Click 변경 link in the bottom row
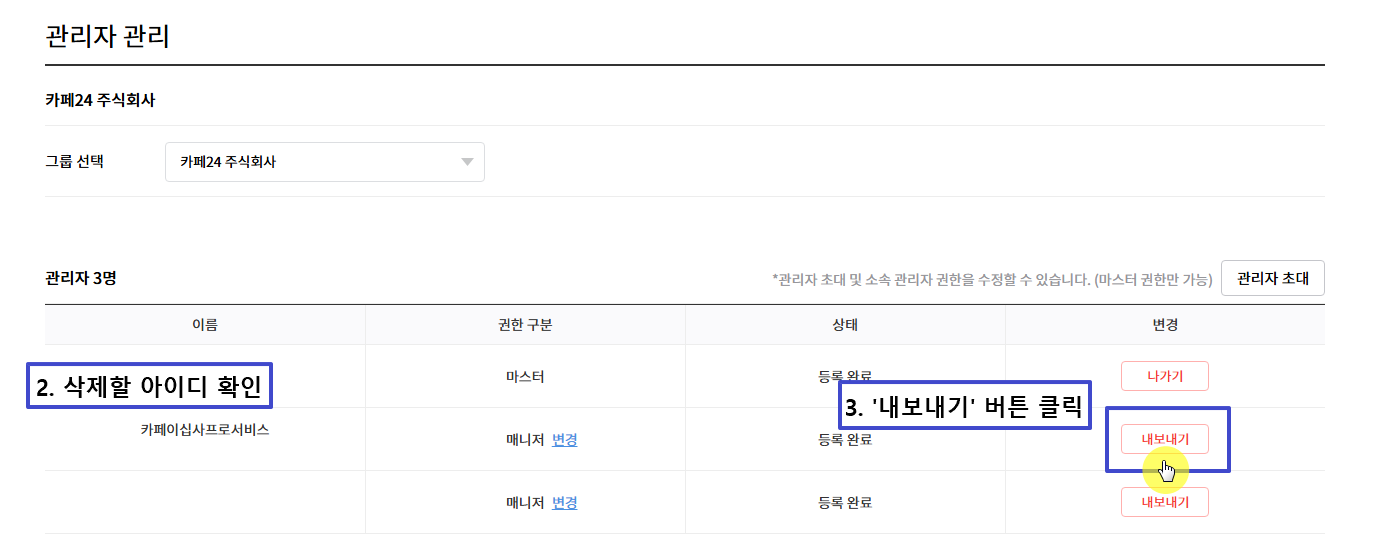The width and height of the screenshot is (1376, 556). coord(564,502)
